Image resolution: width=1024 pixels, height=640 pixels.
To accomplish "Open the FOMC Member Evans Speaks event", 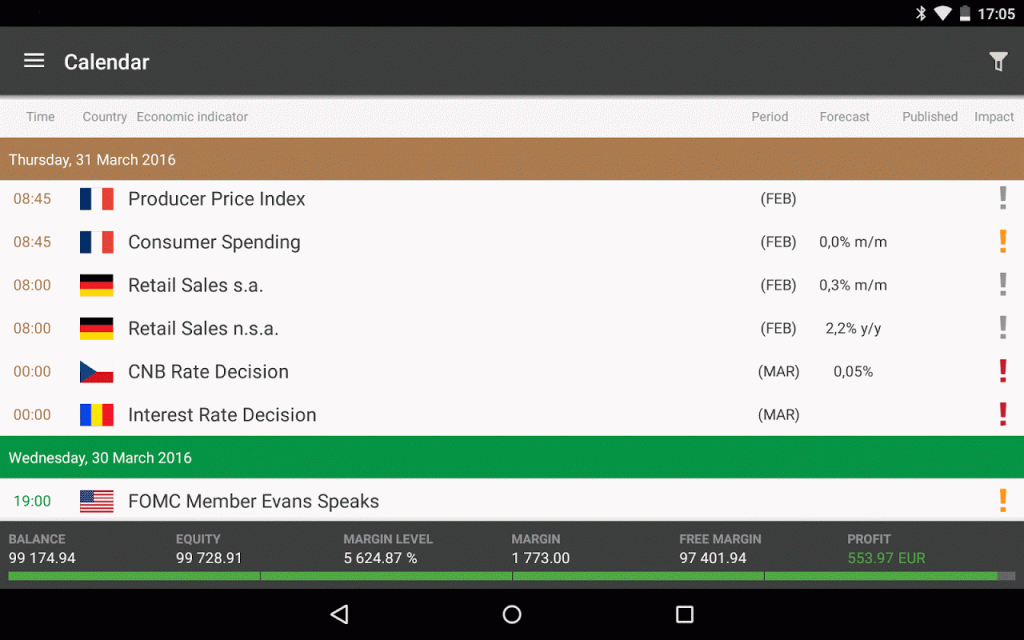I will [x=512, y=500].
